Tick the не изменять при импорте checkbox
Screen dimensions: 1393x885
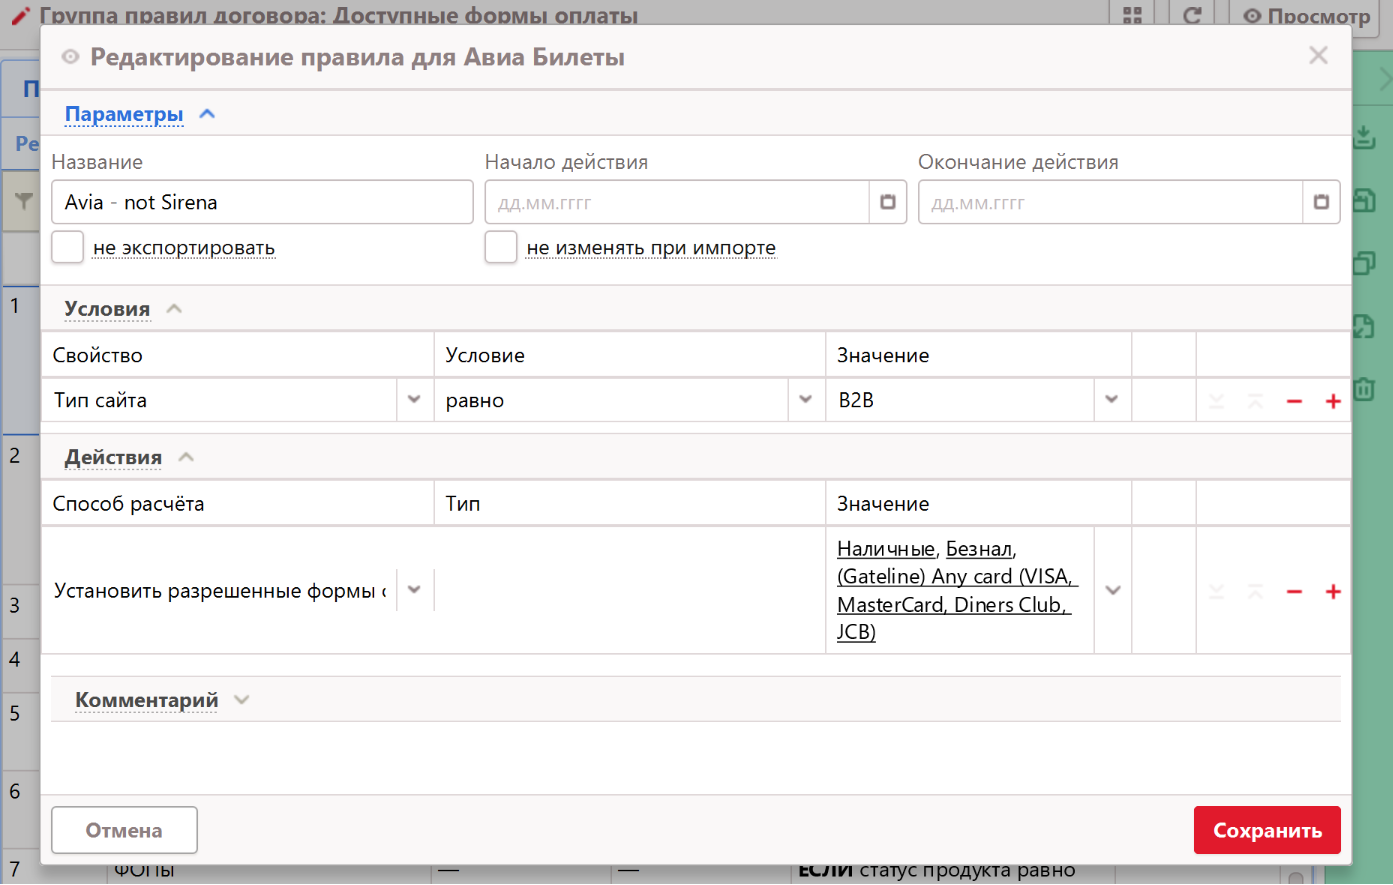point(501,247)
